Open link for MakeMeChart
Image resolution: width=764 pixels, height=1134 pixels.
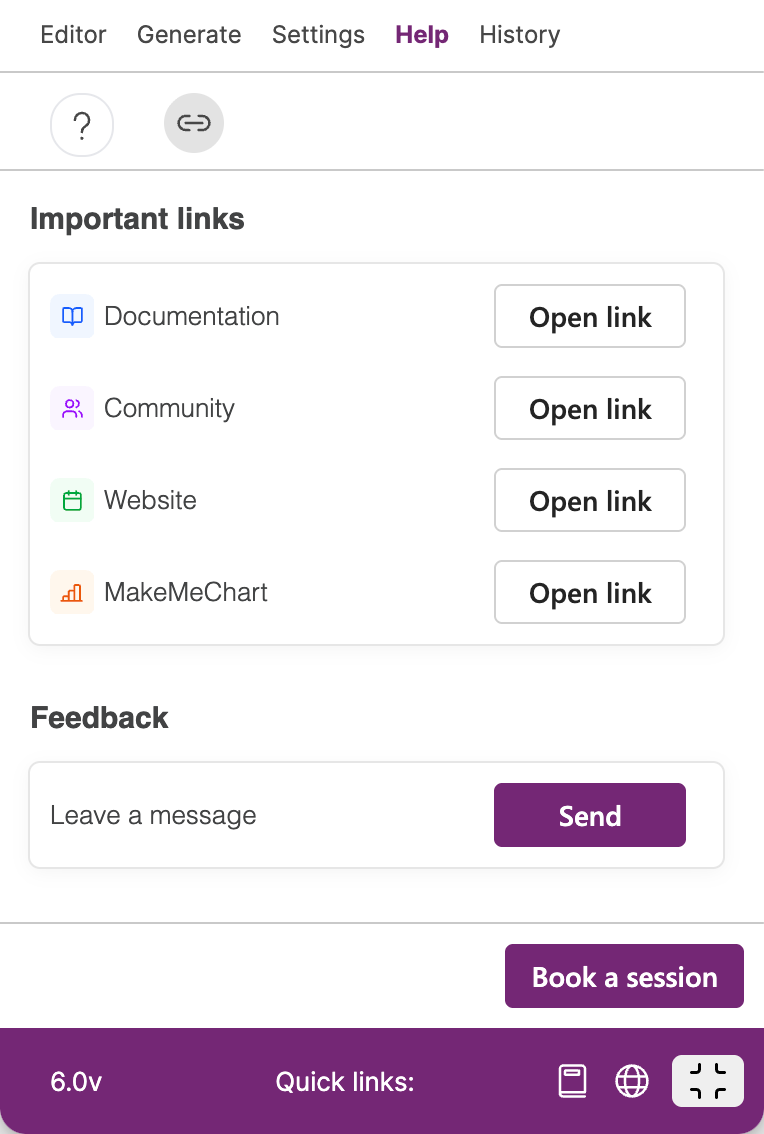tap(590, 592)
